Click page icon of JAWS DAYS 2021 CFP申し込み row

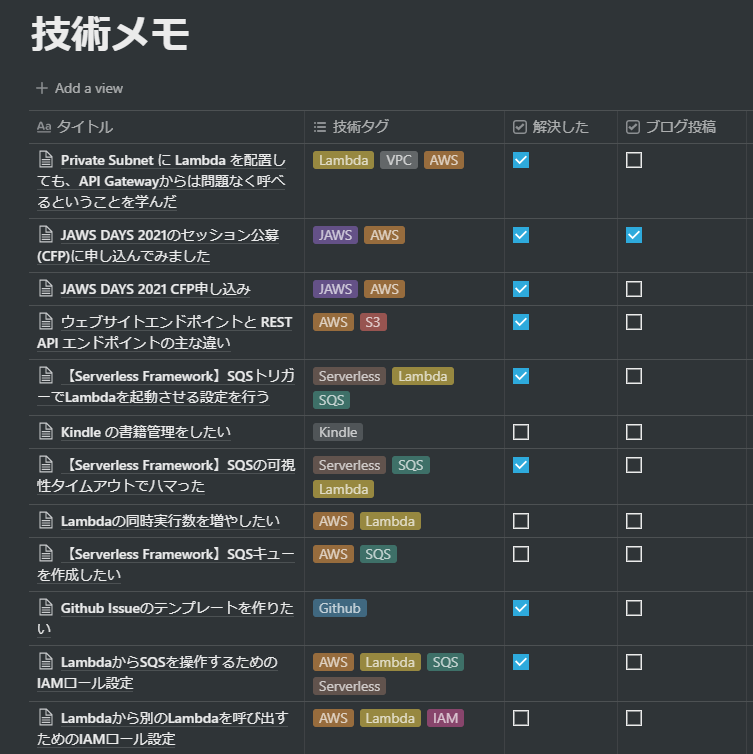(46, 288)
